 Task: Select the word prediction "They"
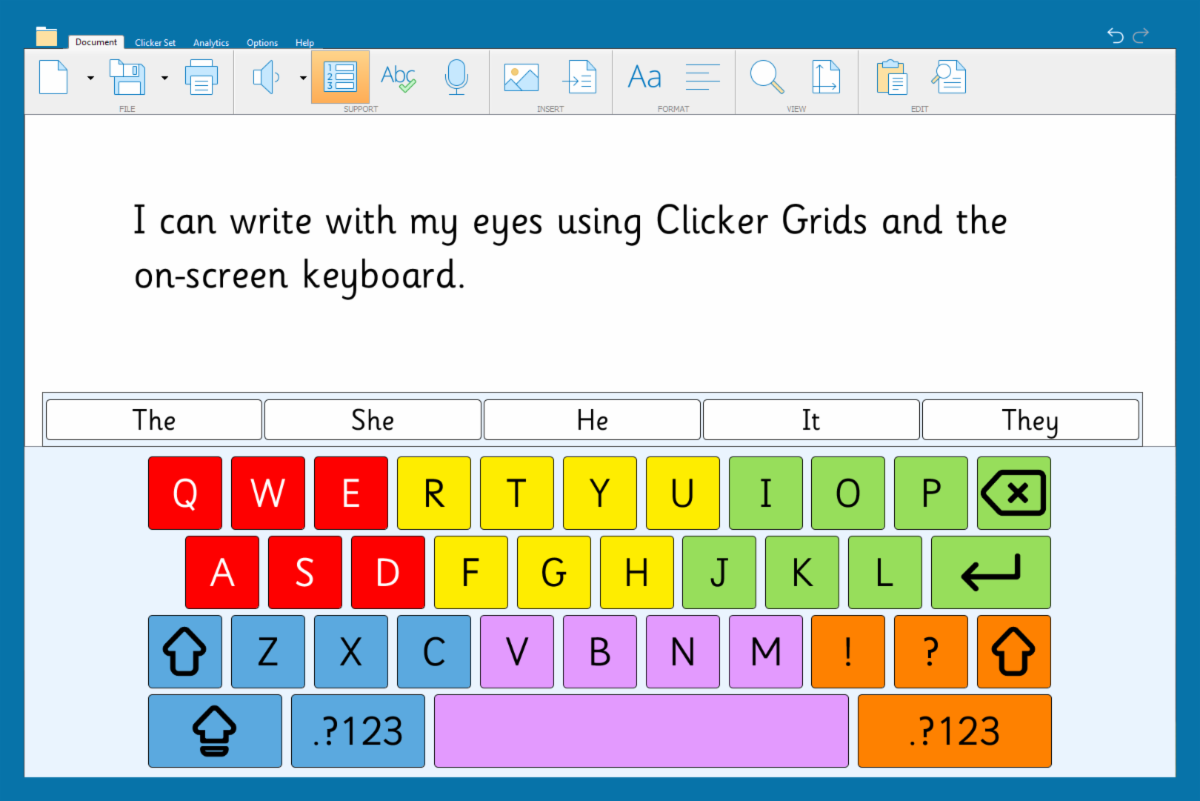click(1030, 419)
